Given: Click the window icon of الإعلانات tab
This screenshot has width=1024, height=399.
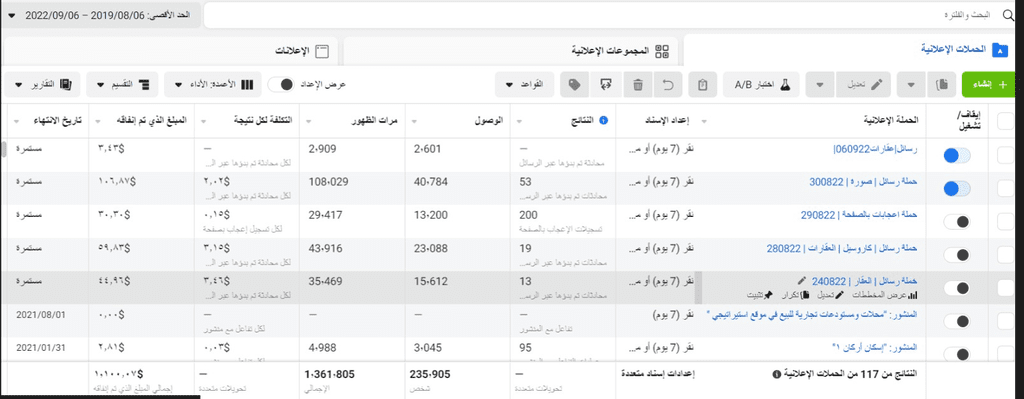Looking at the screenshot, I should click(321, 51).
